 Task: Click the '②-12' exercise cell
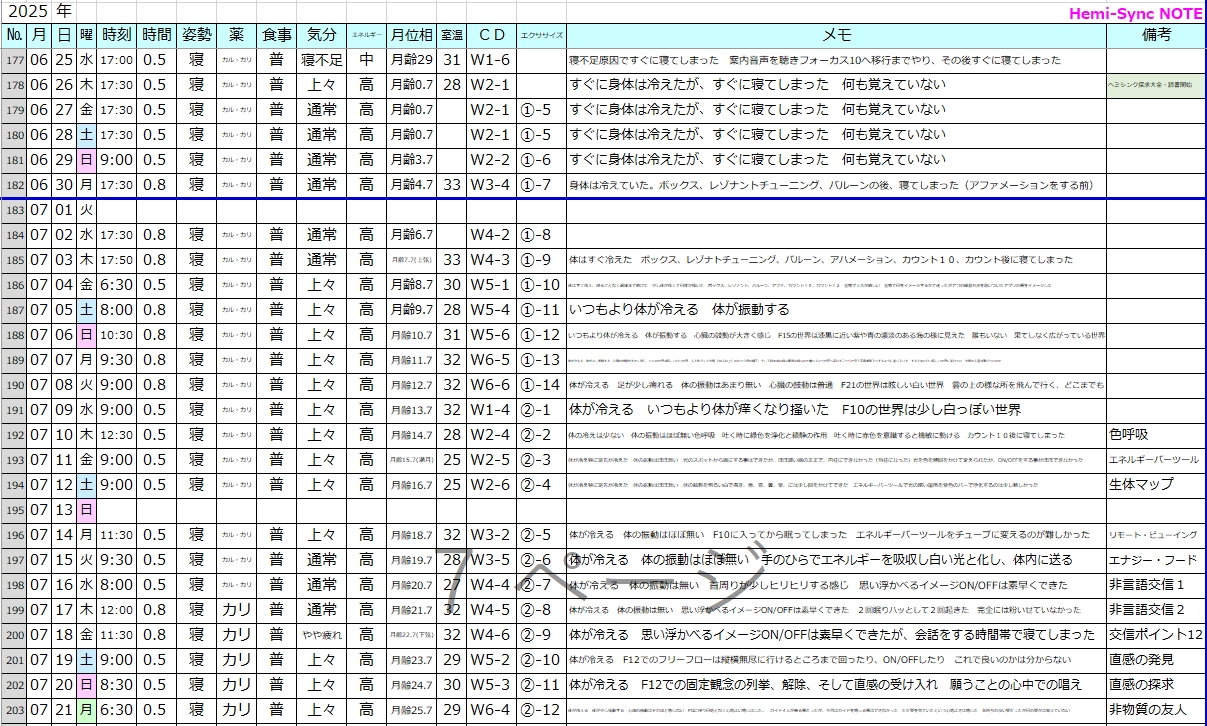(x=541, y=710)
